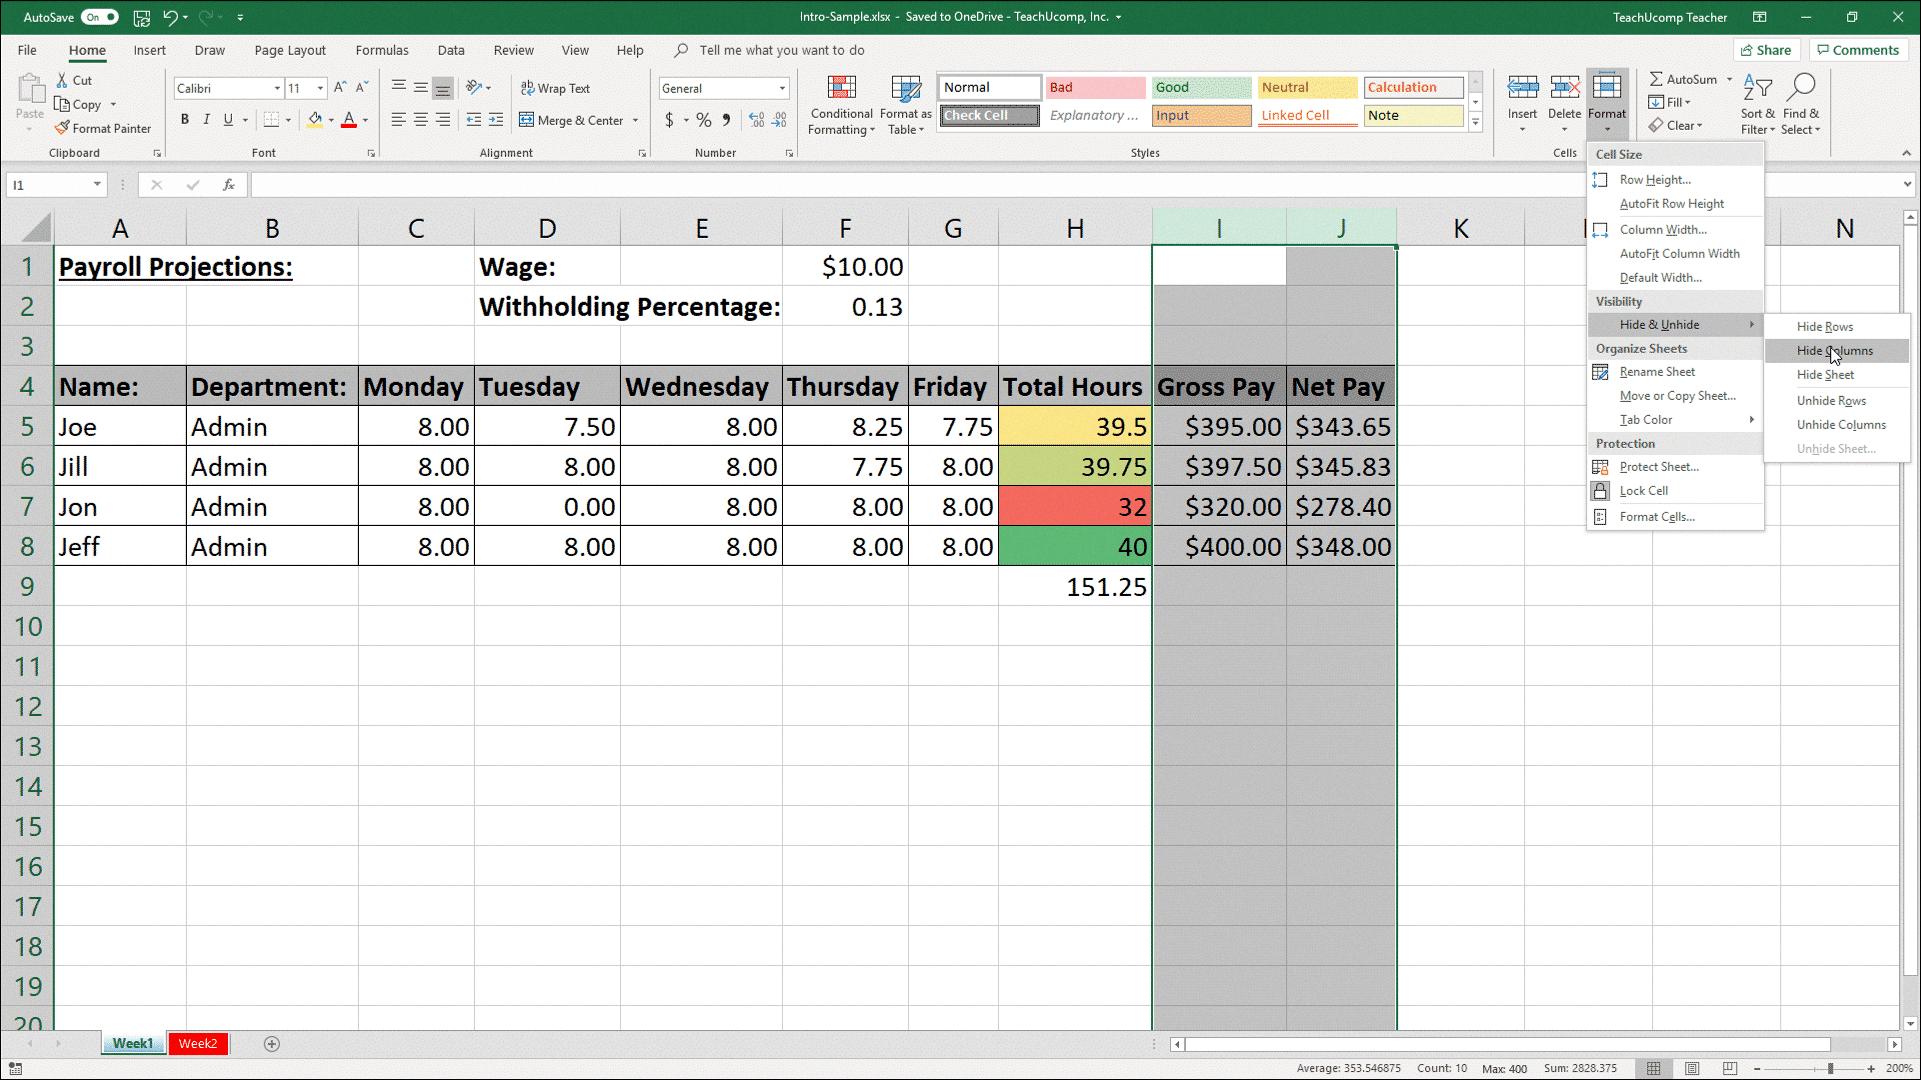Click Hide Columns in context menu
Image resolution: width=1921 pixels, height=1080 pixels.
(1835, 349)
